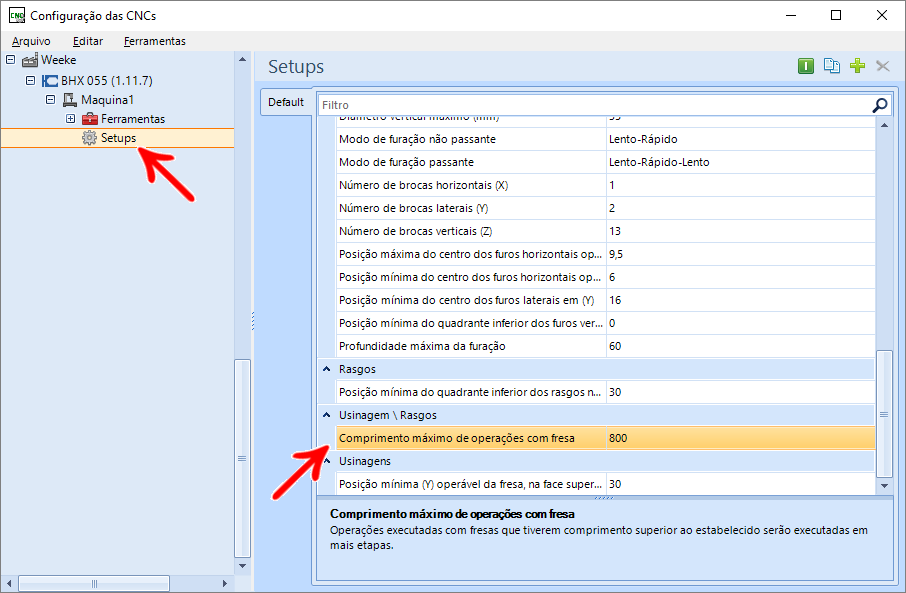Collapse the BHX 055 (1.11.7) node

31,80
